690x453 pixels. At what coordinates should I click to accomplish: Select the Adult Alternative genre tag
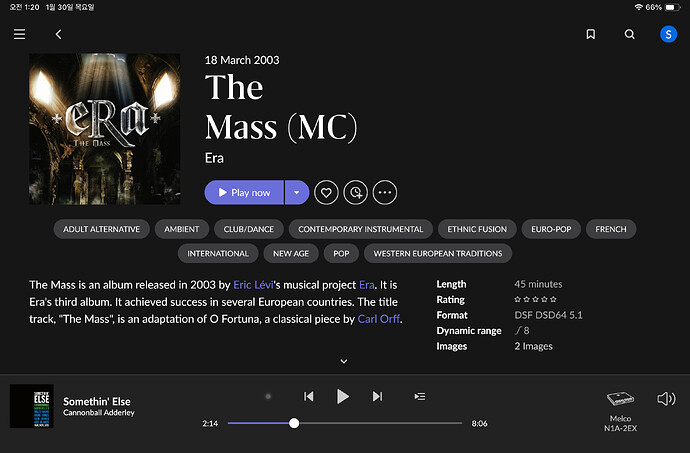pyautogui.click(x=102, y=229)
